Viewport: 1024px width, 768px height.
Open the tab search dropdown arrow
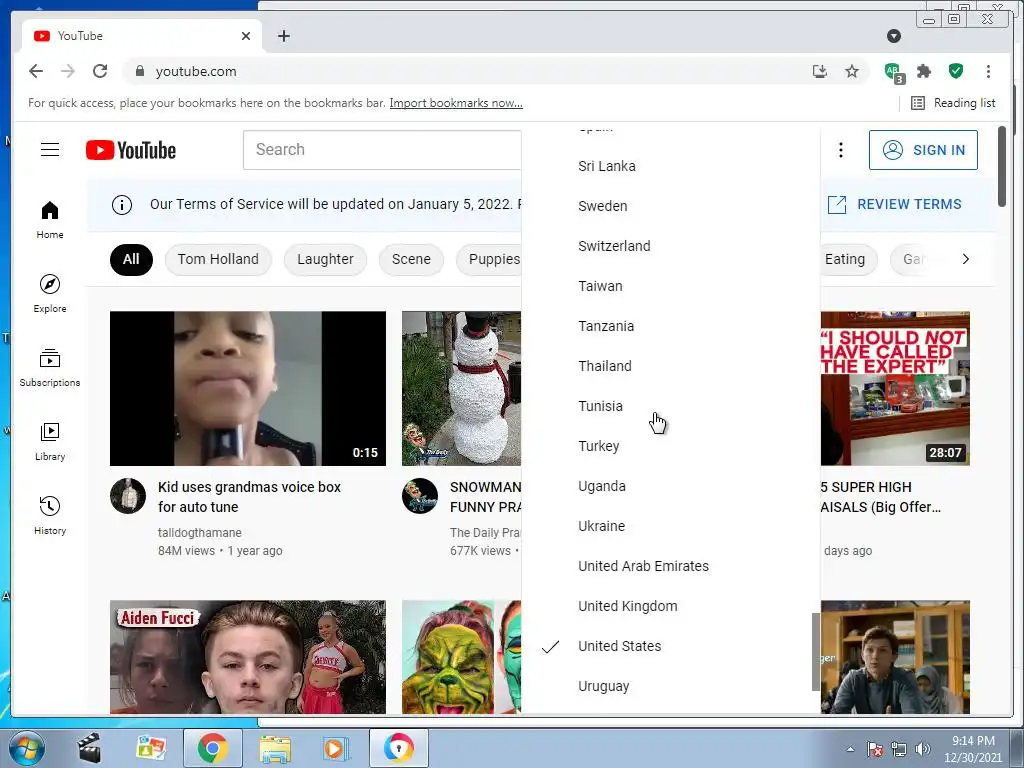click(894, 36)
